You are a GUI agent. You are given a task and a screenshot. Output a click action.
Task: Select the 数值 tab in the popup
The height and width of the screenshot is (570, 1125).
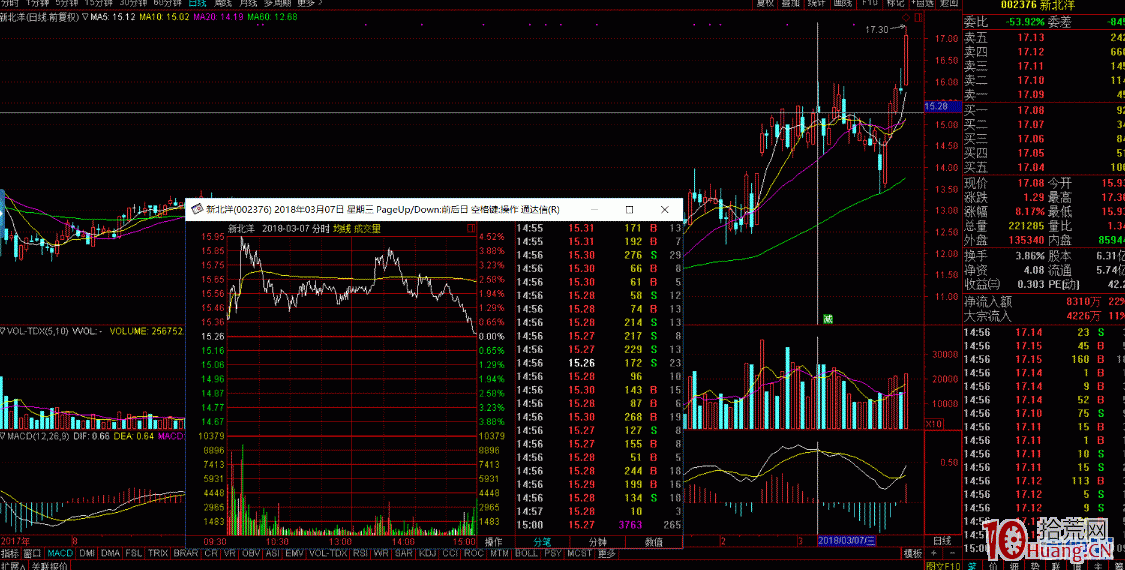click(x=654, y=541)
